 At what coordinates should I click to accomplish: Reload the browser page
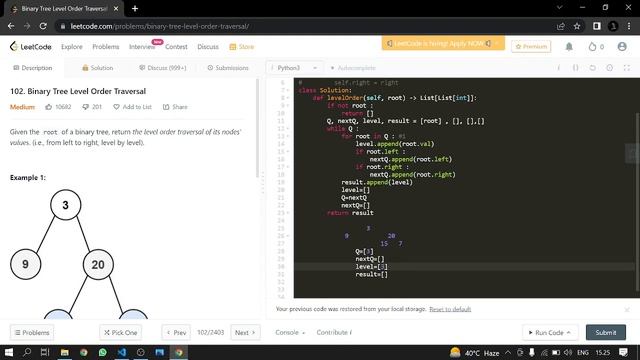43,26
